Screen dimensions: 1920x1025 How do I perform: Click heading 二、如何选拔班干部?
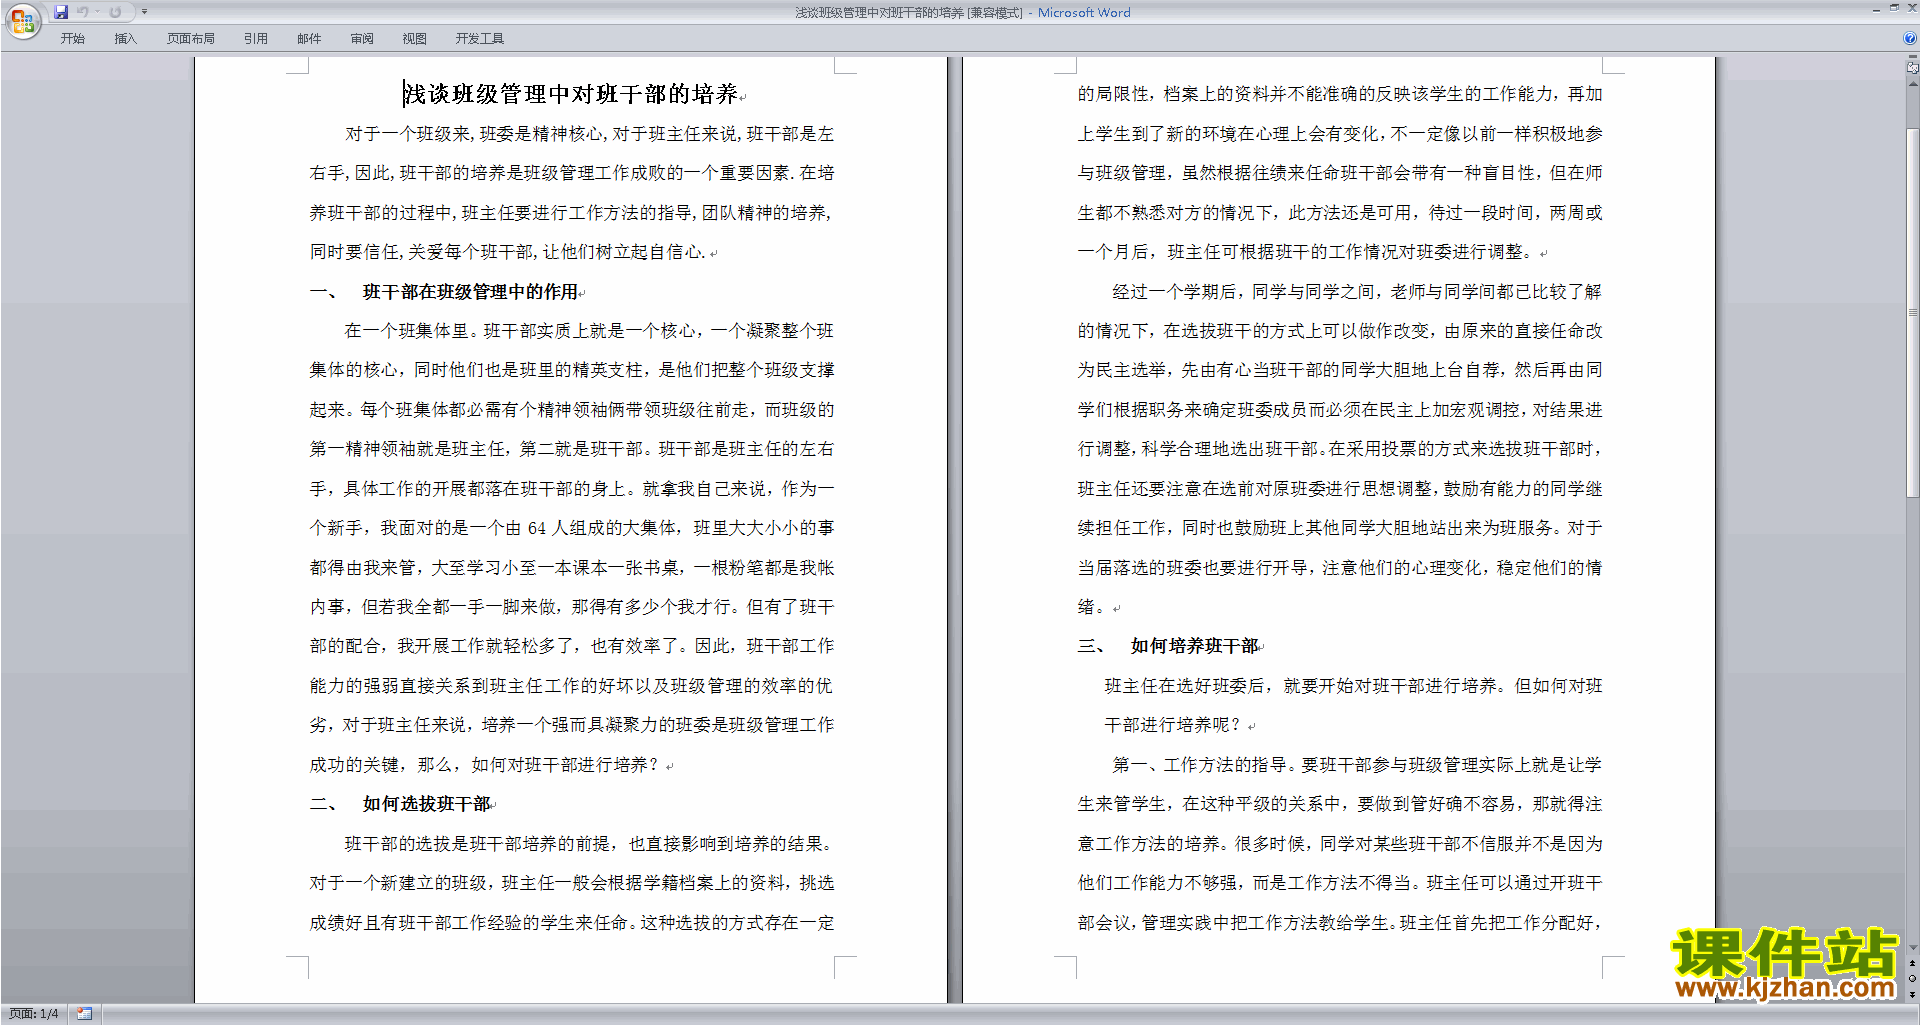tap(400, 804)
